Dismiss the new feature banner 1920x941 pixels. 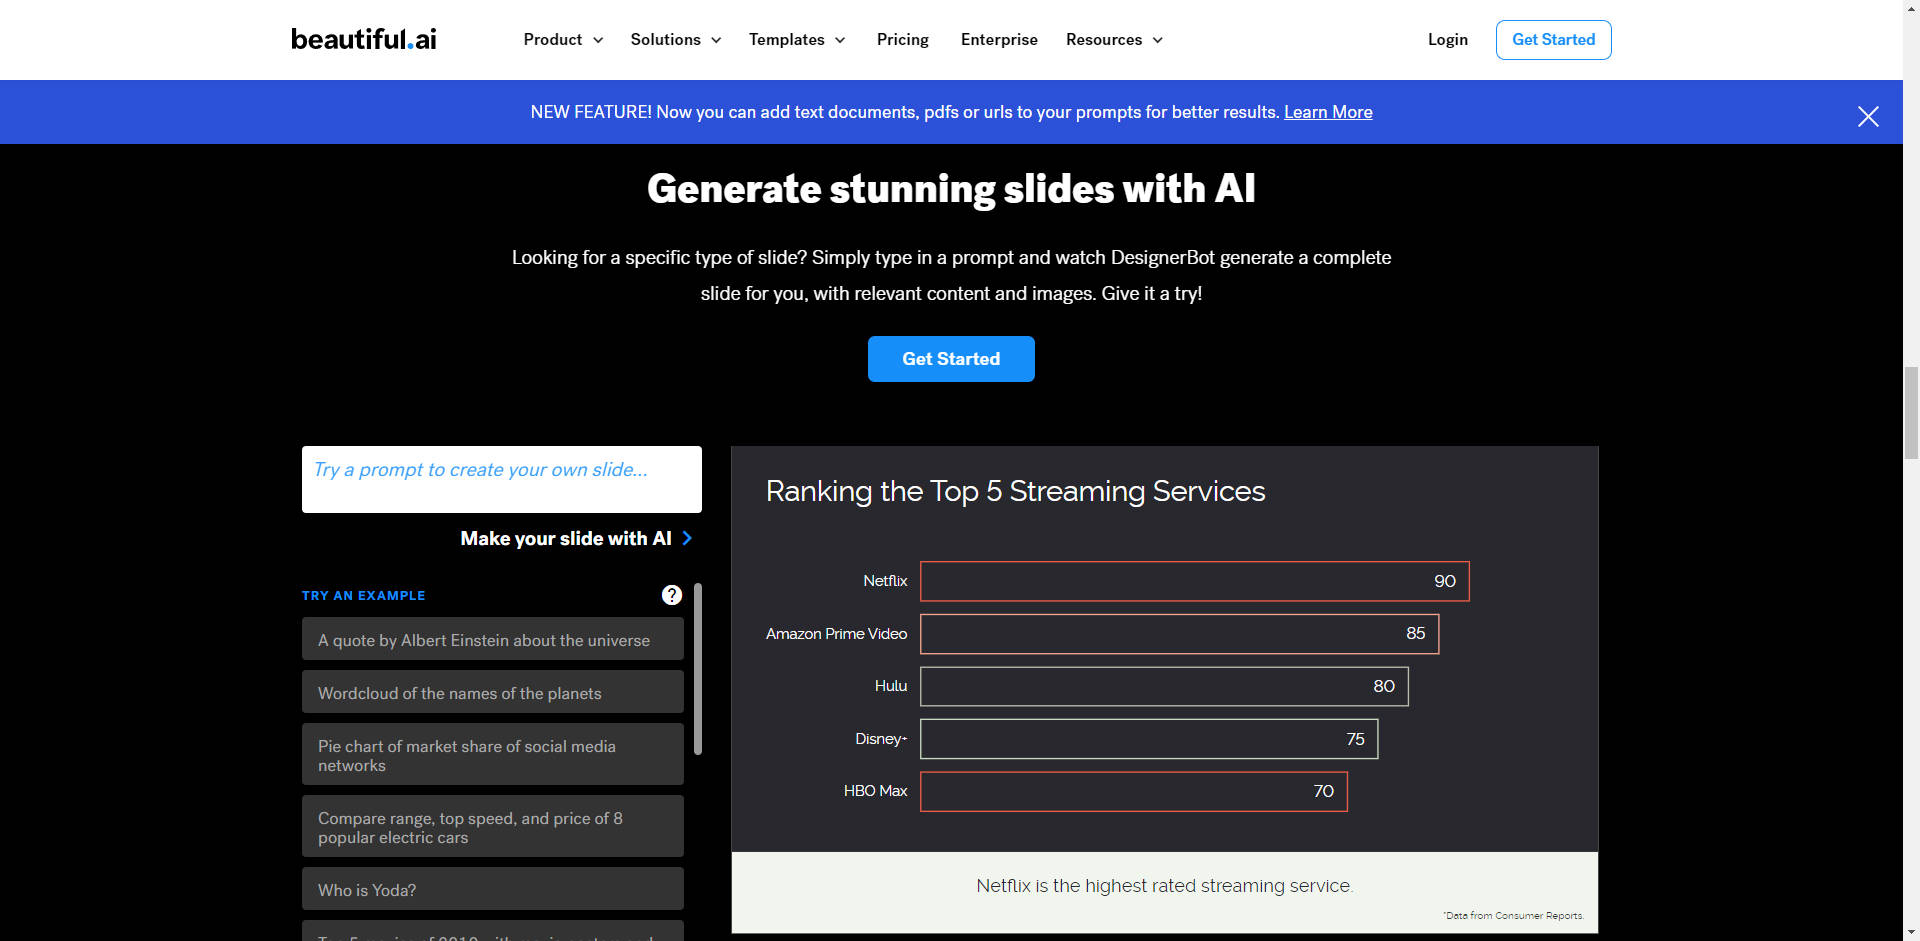coord(1868,116)
